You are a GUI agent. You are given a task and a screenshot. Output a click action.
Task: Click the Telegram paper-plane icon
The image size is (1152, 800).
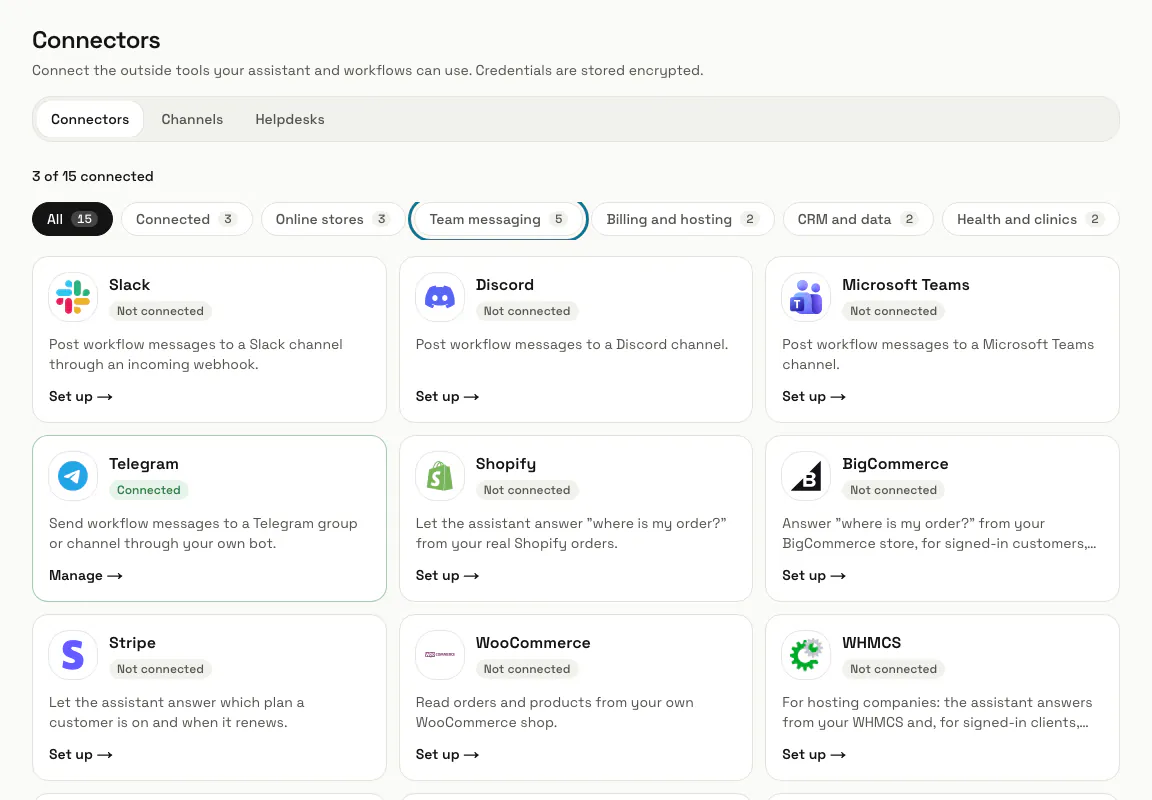click(73, 476)
